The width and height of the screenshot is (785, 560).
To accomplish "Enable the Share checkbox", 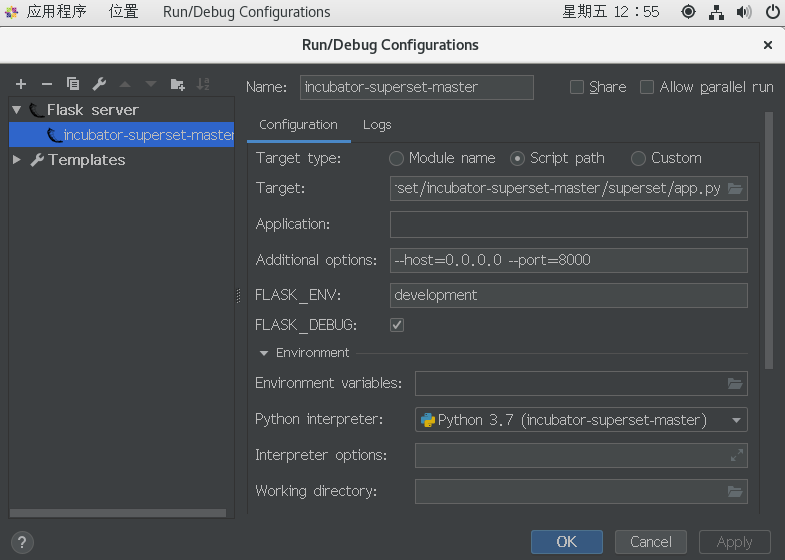I will (577, 87).
